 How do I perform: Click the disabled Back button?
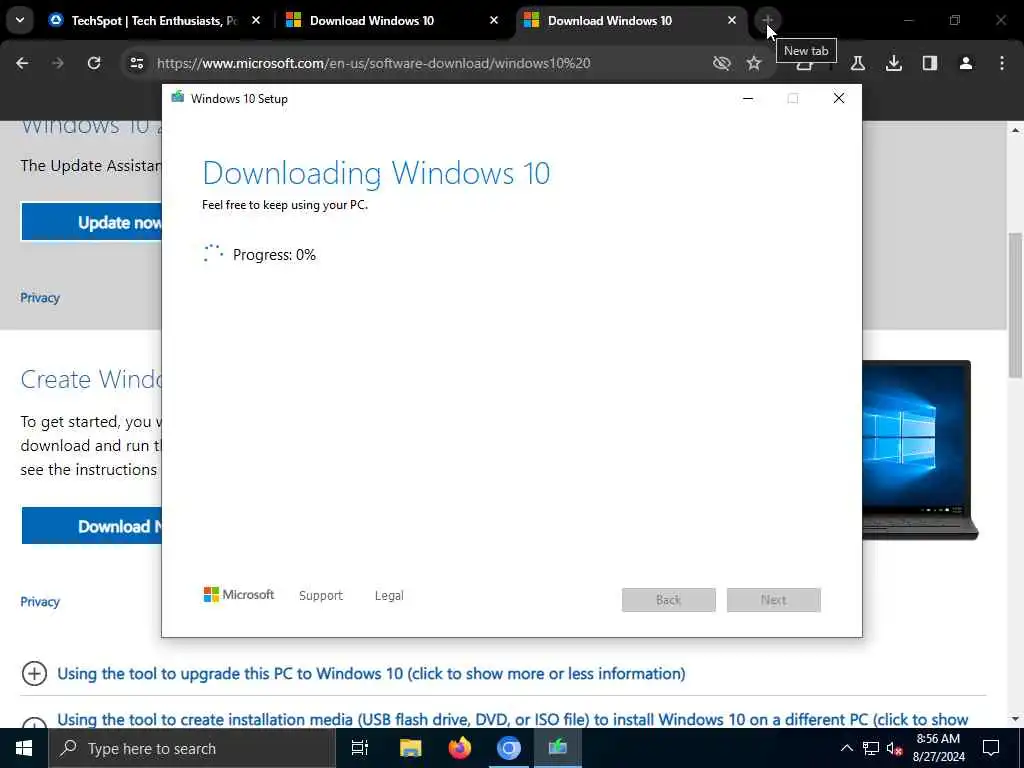[669, 600]
